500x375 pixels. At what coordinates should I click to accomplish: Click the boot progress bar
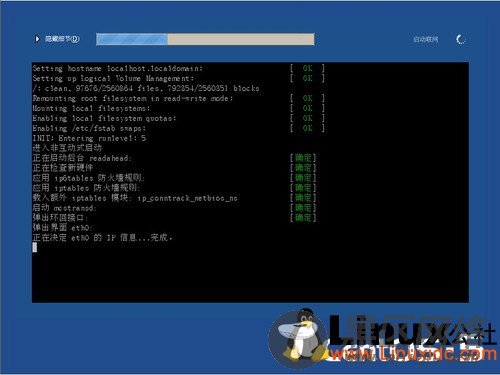pyautogui.click(x=205, y=39)
